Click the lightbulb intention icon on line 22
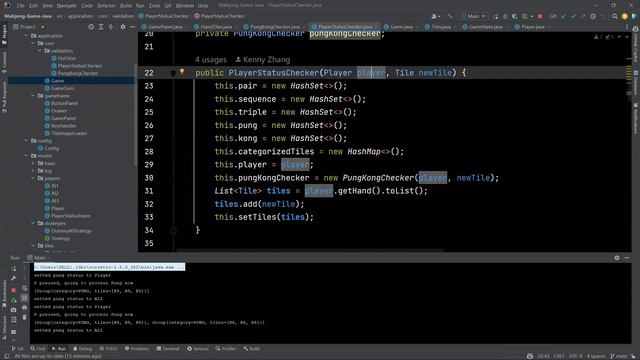 coord(182,71)
